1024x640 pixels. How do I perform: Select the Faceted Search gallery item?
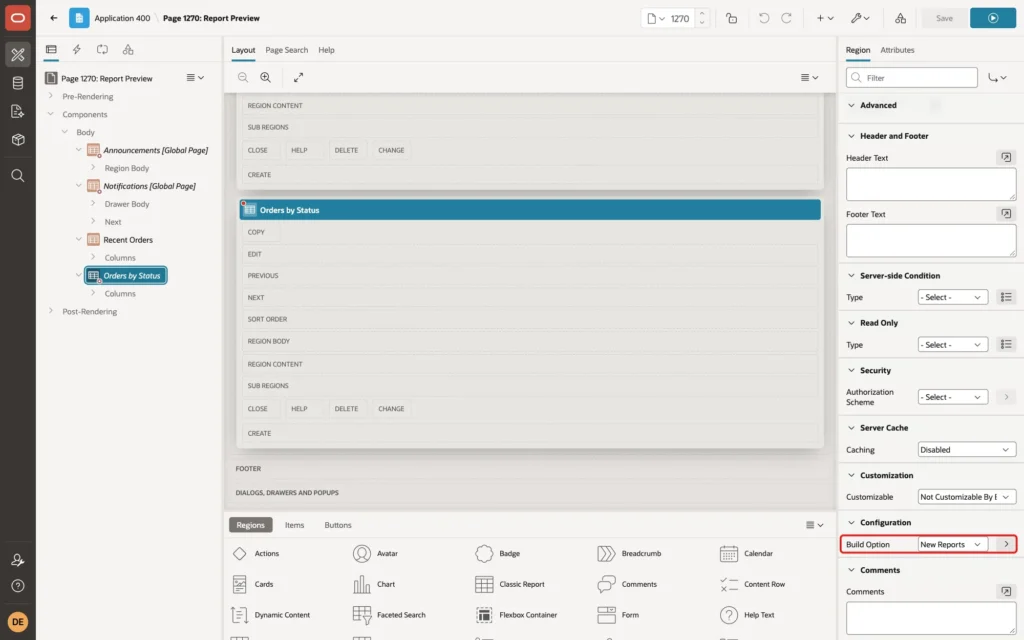(389, 615)
